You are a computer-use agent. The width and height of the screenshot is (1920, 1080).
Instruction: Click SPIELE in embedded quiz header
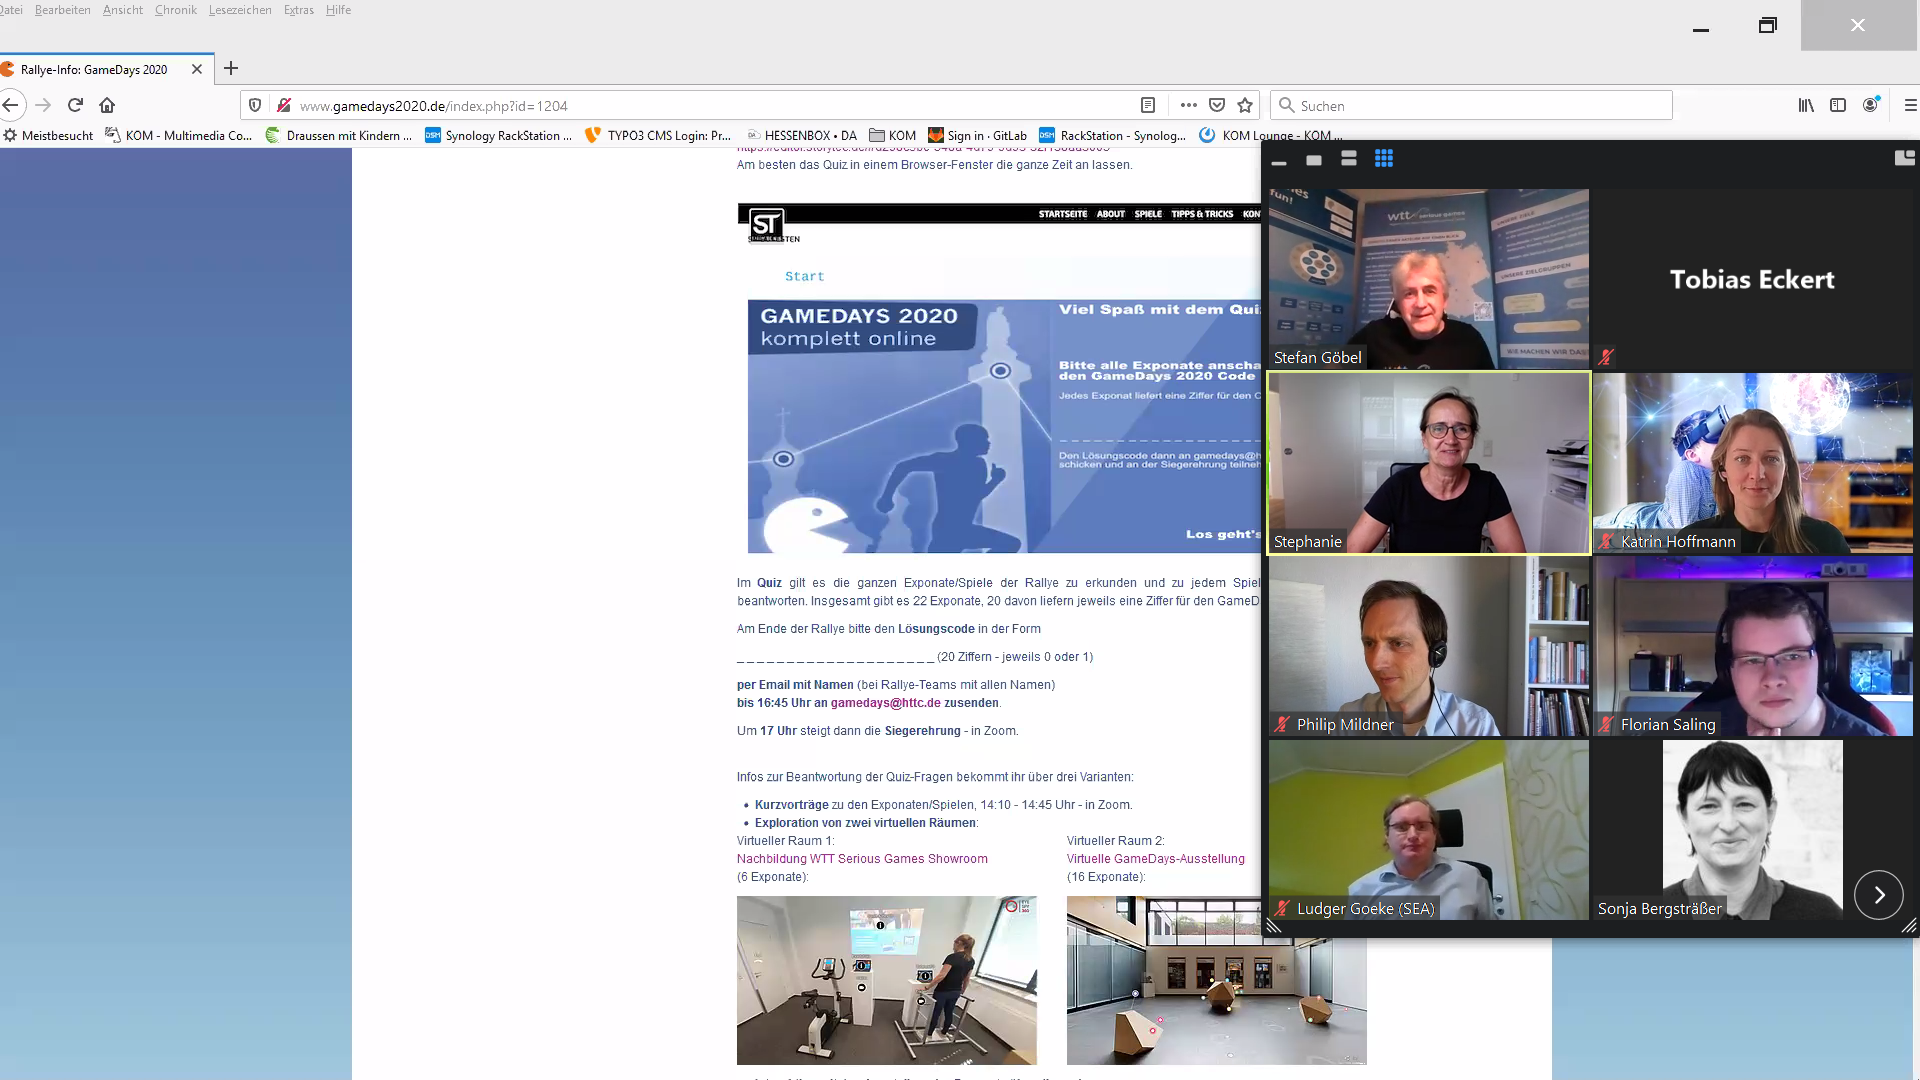(1148, 214)
